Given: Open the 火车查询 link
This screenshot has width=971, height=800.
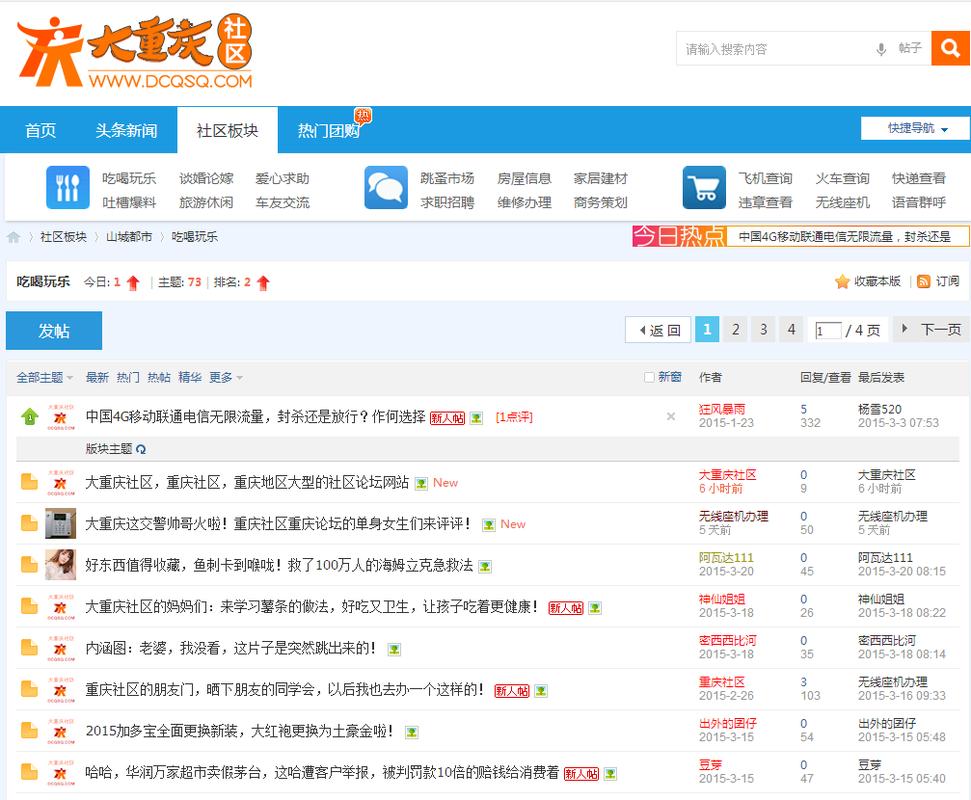Looking at the screenshot, I should (842, 178).
